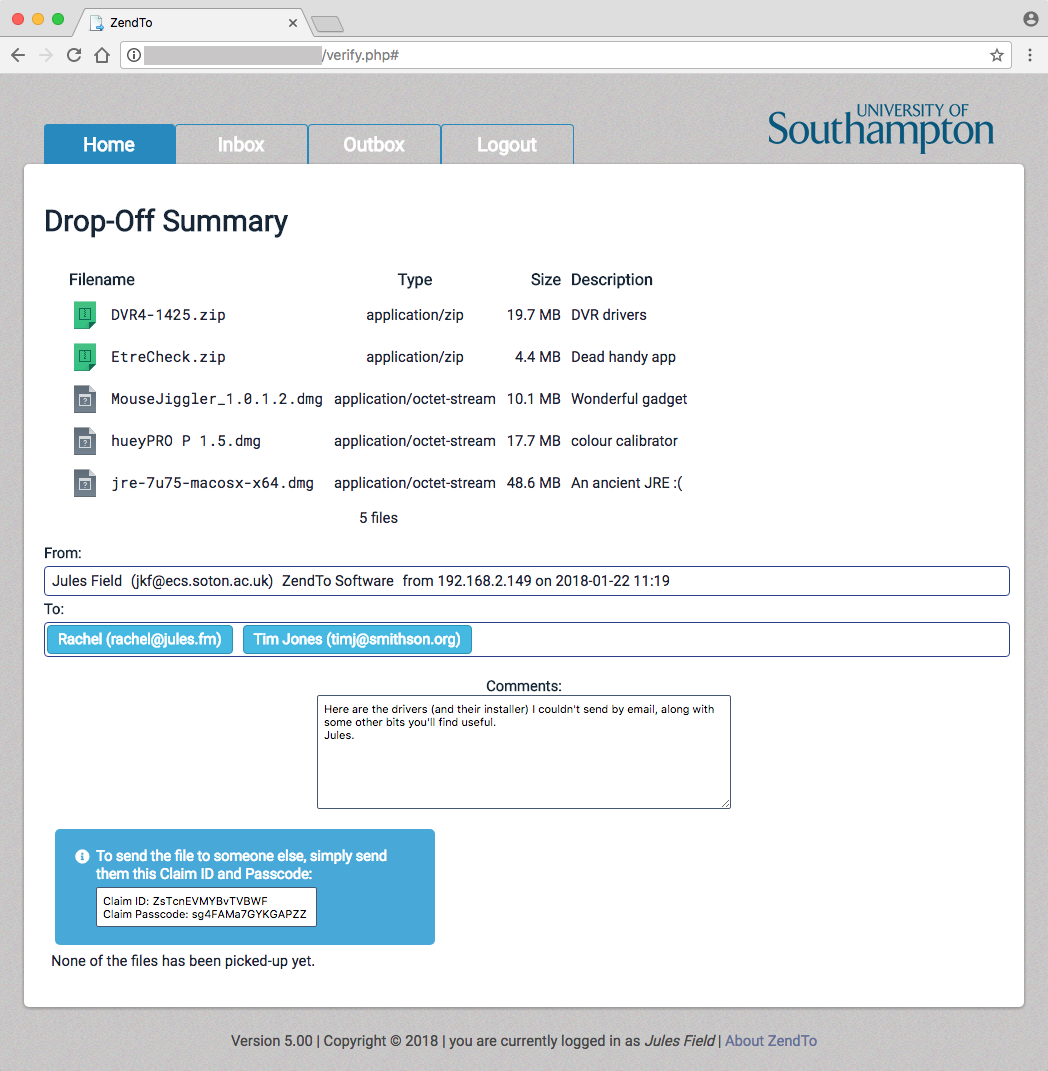The width and height of the screenshot is (1048, 1071).
Task: Click the Rachel recipient tag
Action: tap(140, 639)
